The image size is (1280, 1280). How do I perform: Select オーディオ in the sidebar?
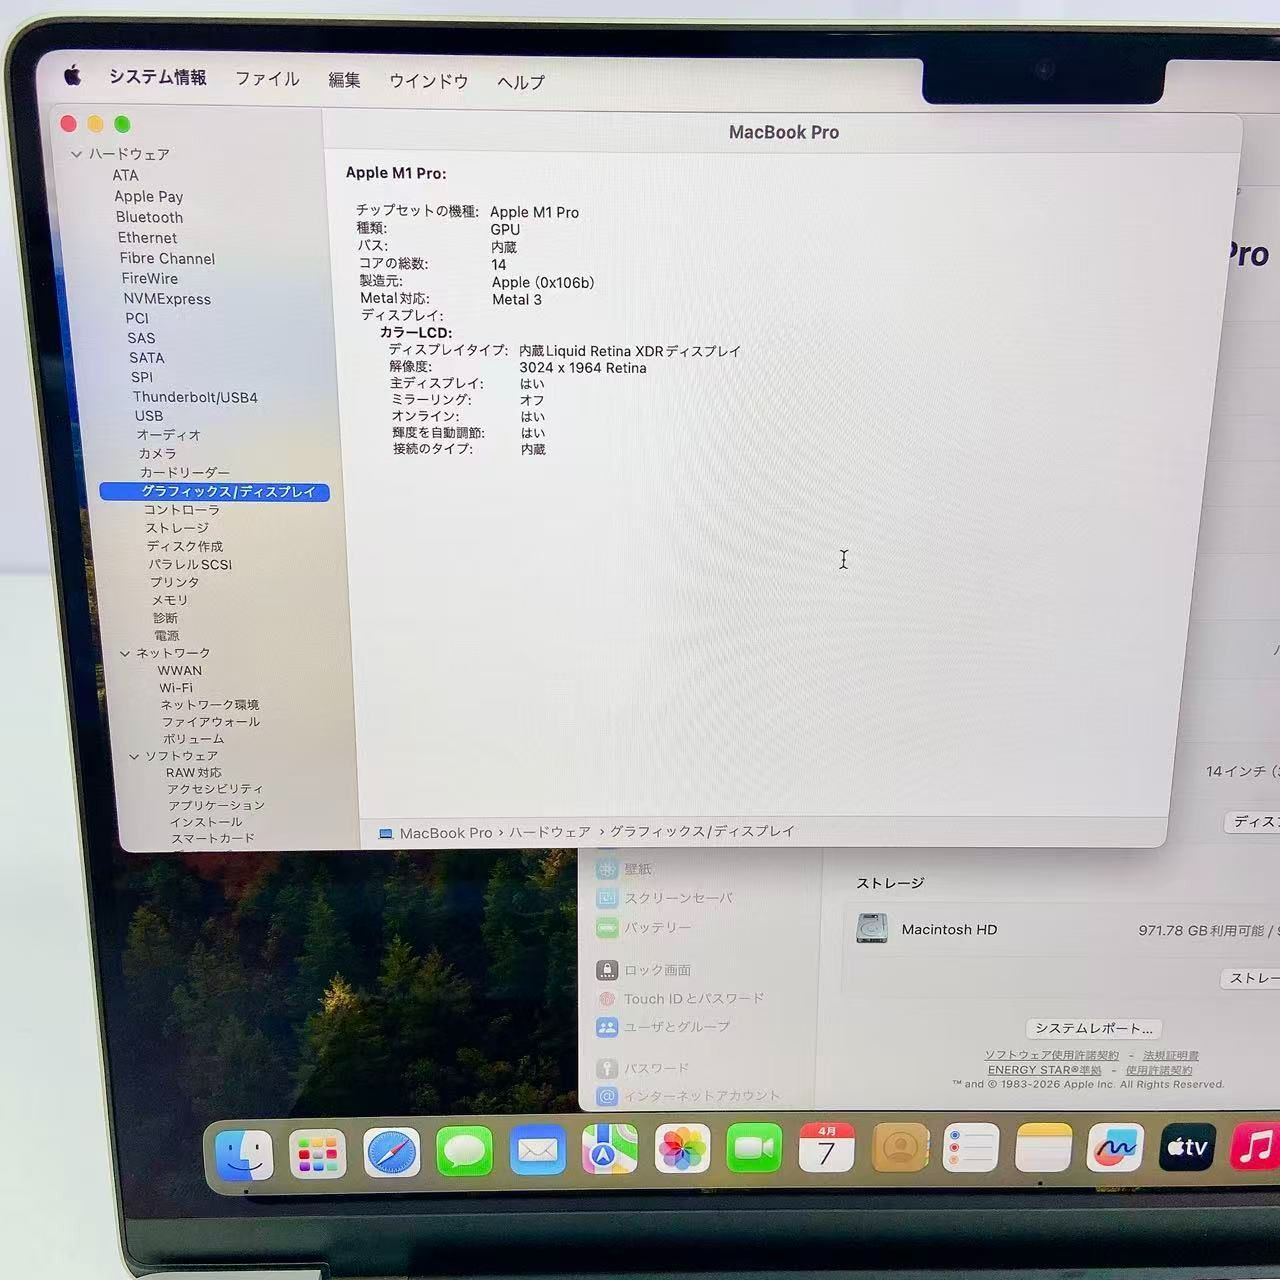pos(169,435)
